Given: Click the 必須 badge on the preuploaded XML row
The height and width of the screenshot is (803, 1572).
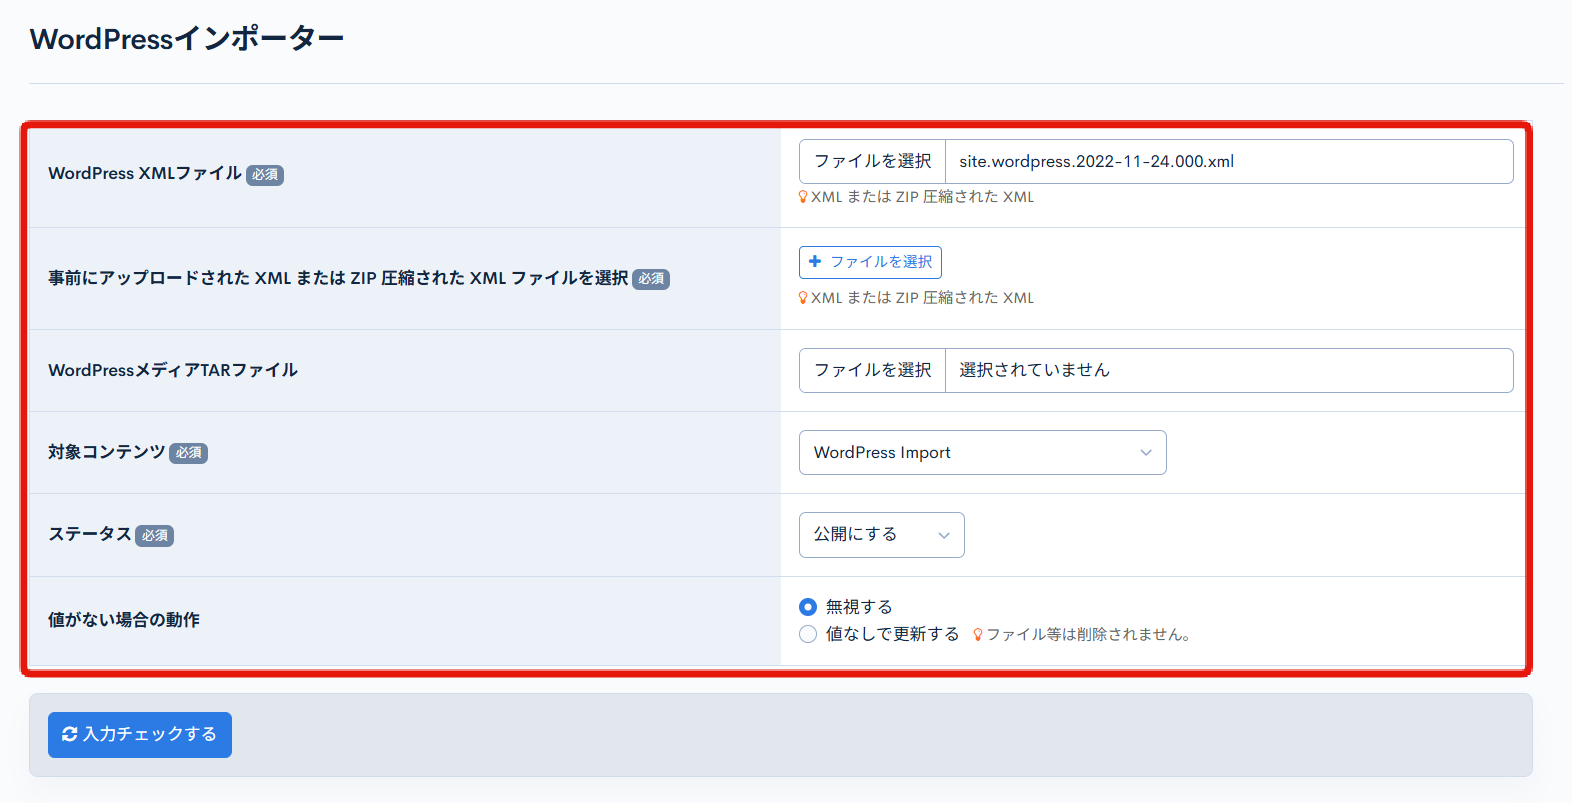Looking at the screenshot, I should point(651,279).
